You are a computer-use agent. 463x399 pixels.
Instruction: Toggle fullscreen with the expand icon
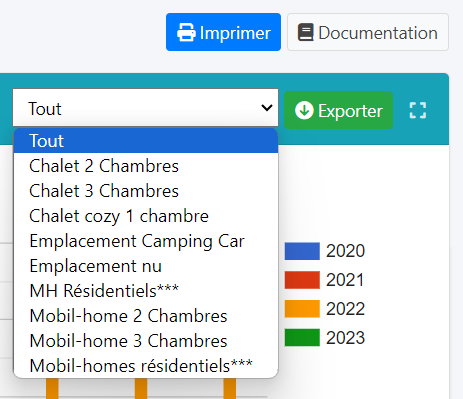pos(418,110)
